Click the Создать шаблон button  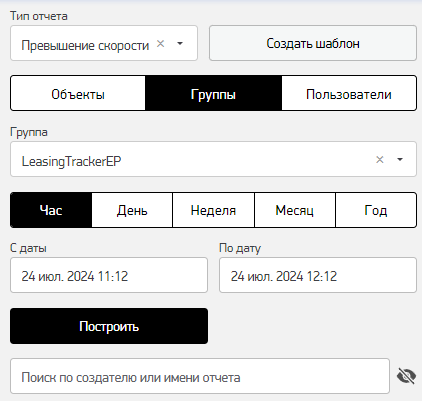click(313, 43)
